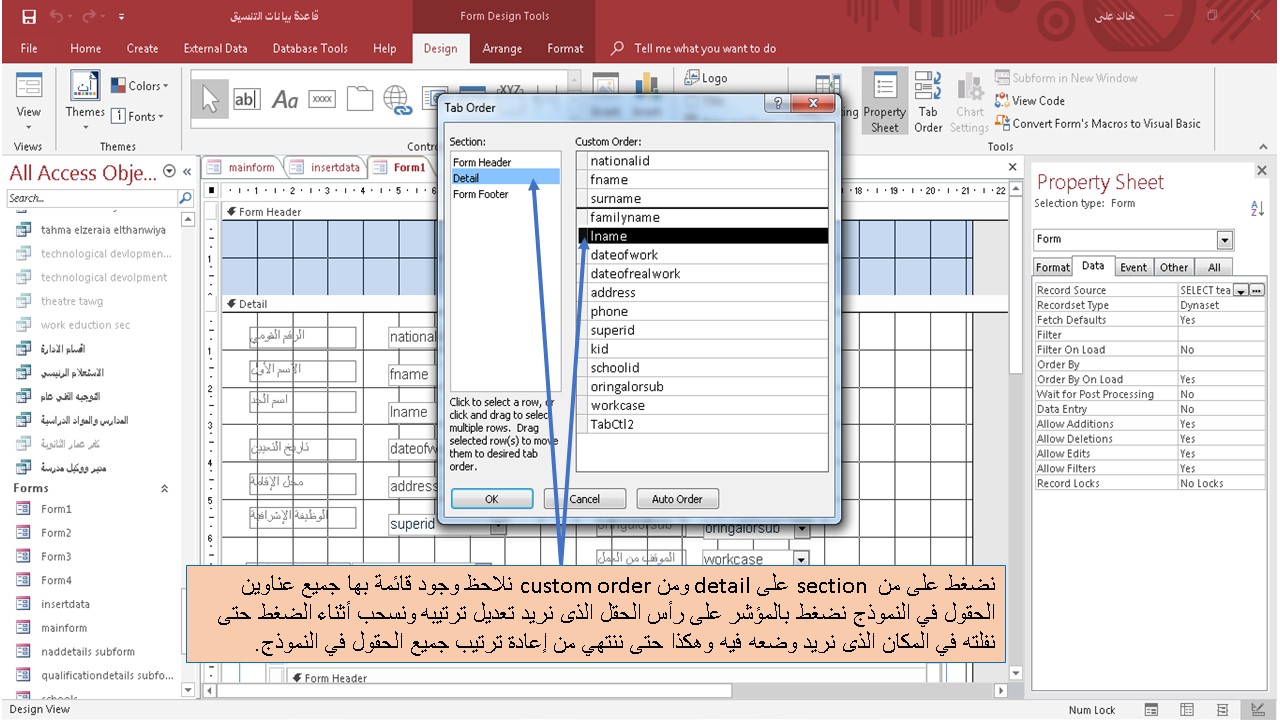The image size is (1280, 720).
Task: Click the Logo icon in the ribbon
Action: pos(706,77)
